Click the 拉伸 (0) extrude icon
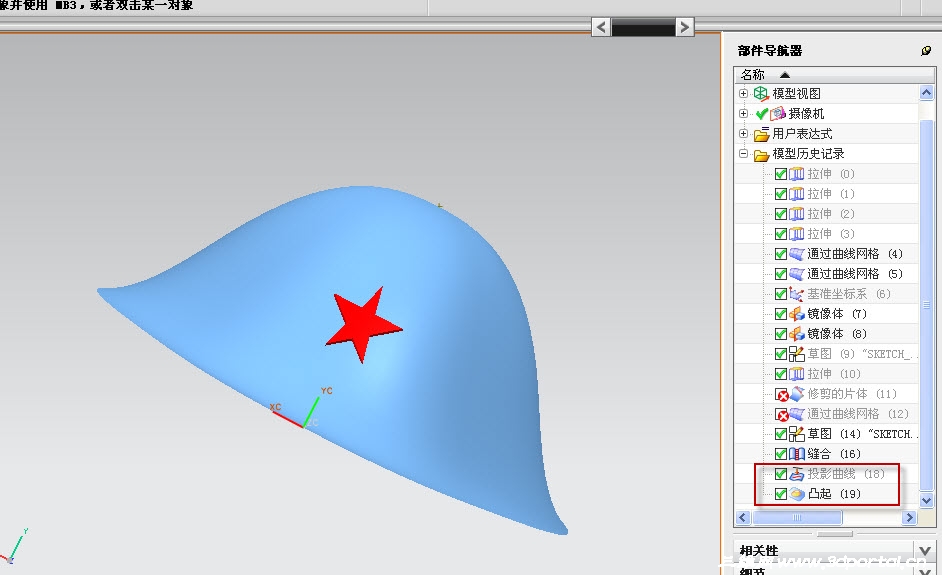 click(x=797, y=174)
